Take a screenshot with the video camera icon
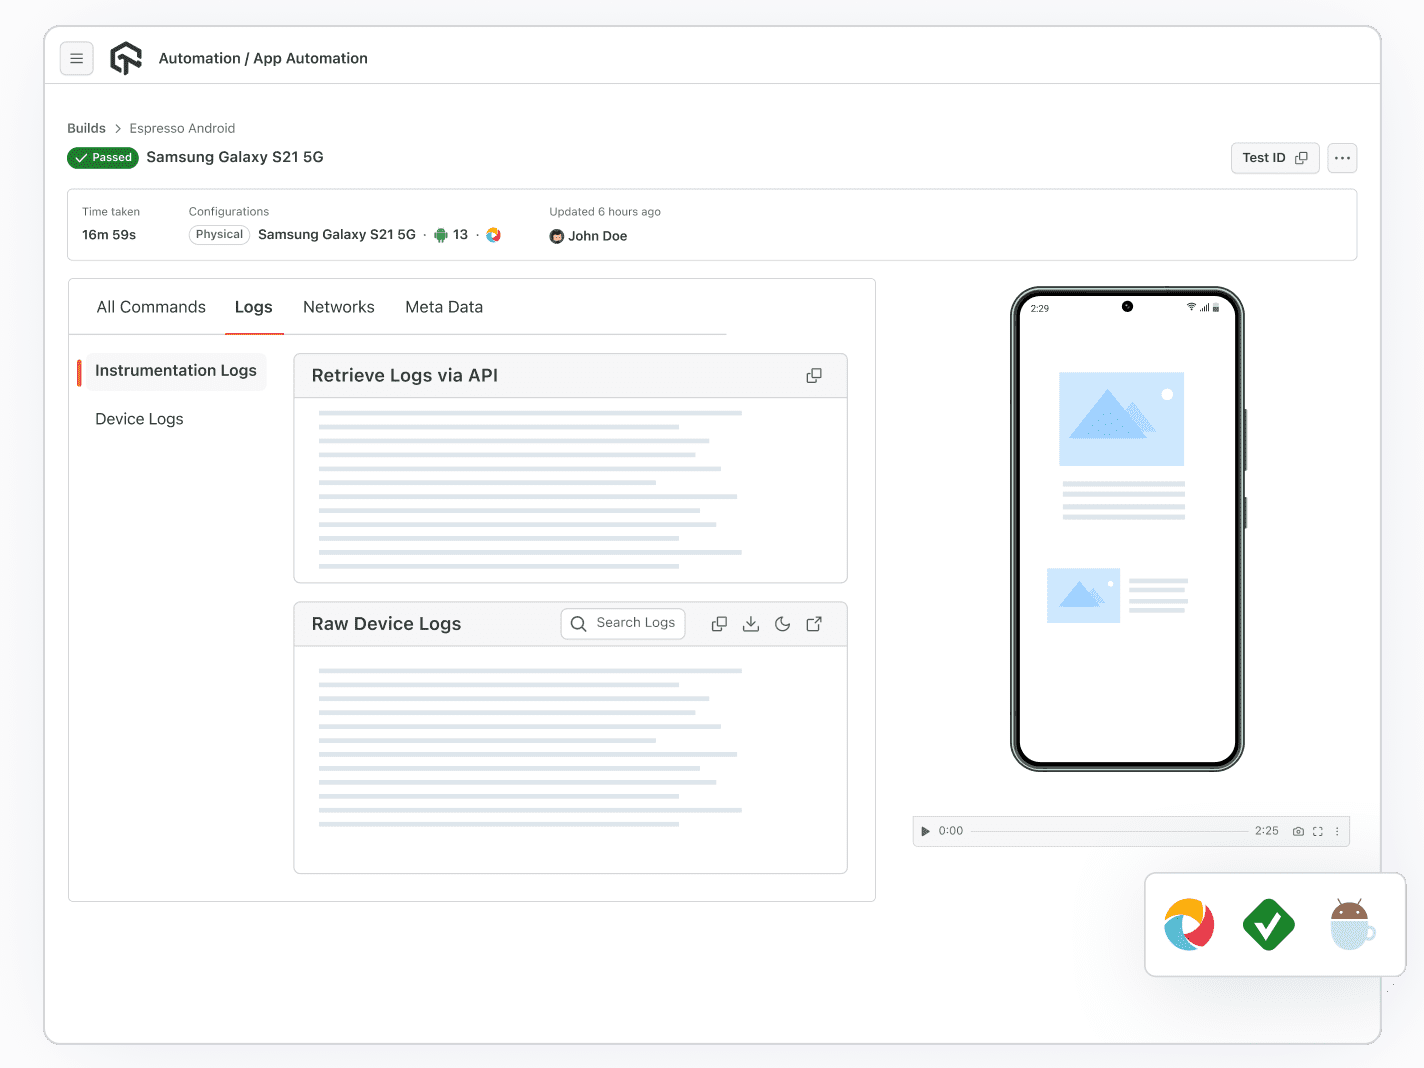 coord(1298,831)
